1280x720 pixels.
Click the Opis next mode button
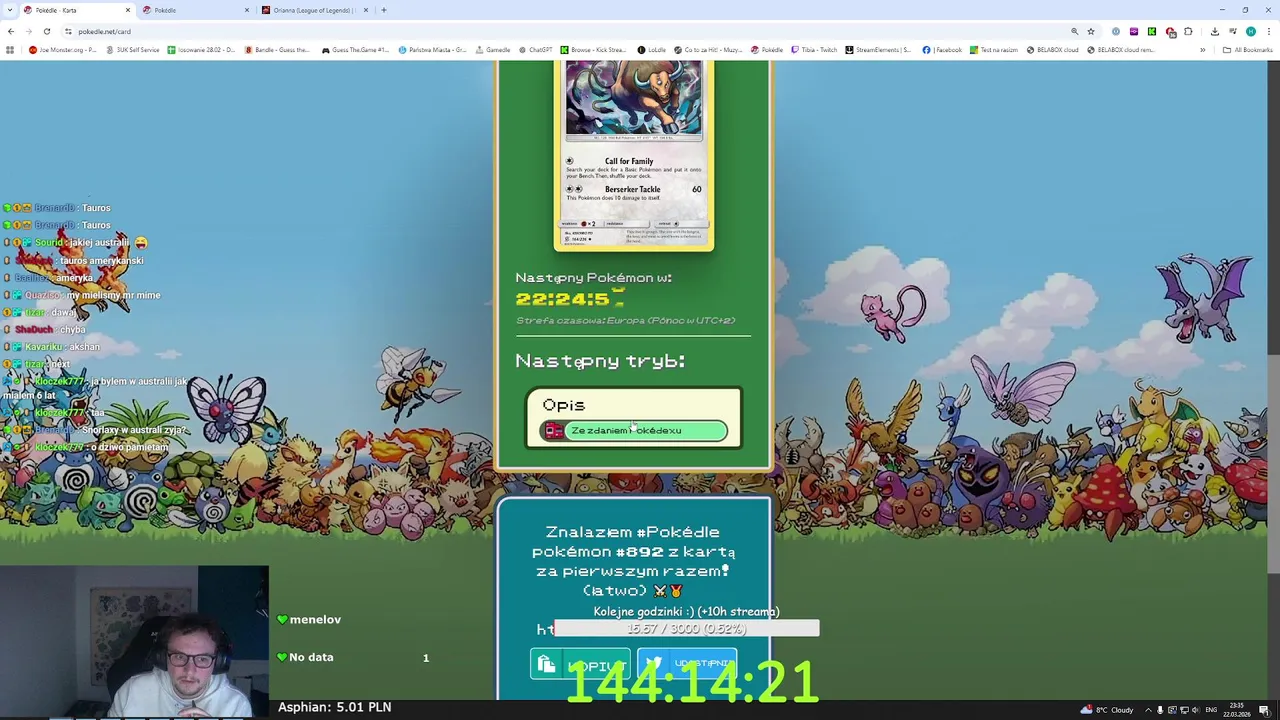point(634,418)
